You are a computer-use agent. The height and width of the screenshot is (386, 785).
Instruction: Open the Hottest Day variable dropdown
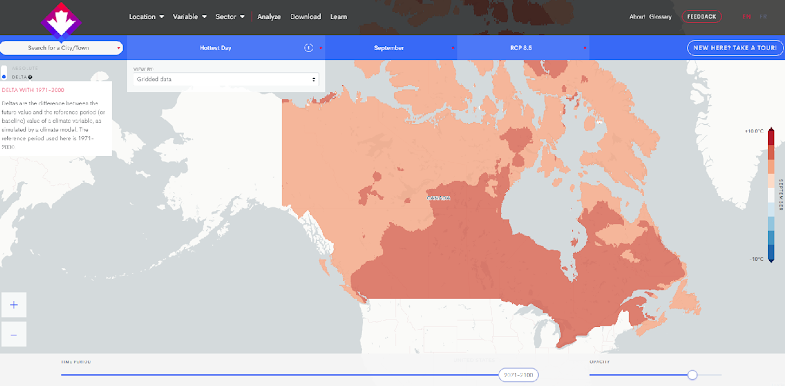[215, 48]
